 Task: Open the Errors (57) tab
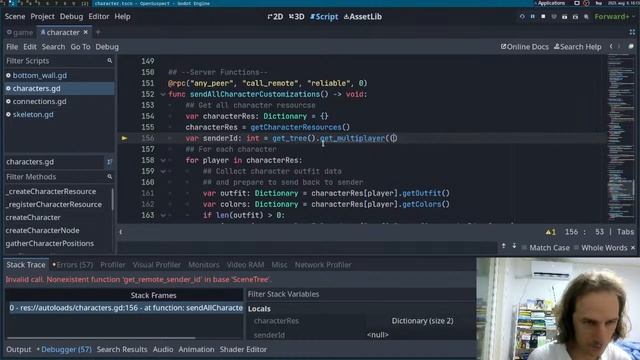pos(73,265)
